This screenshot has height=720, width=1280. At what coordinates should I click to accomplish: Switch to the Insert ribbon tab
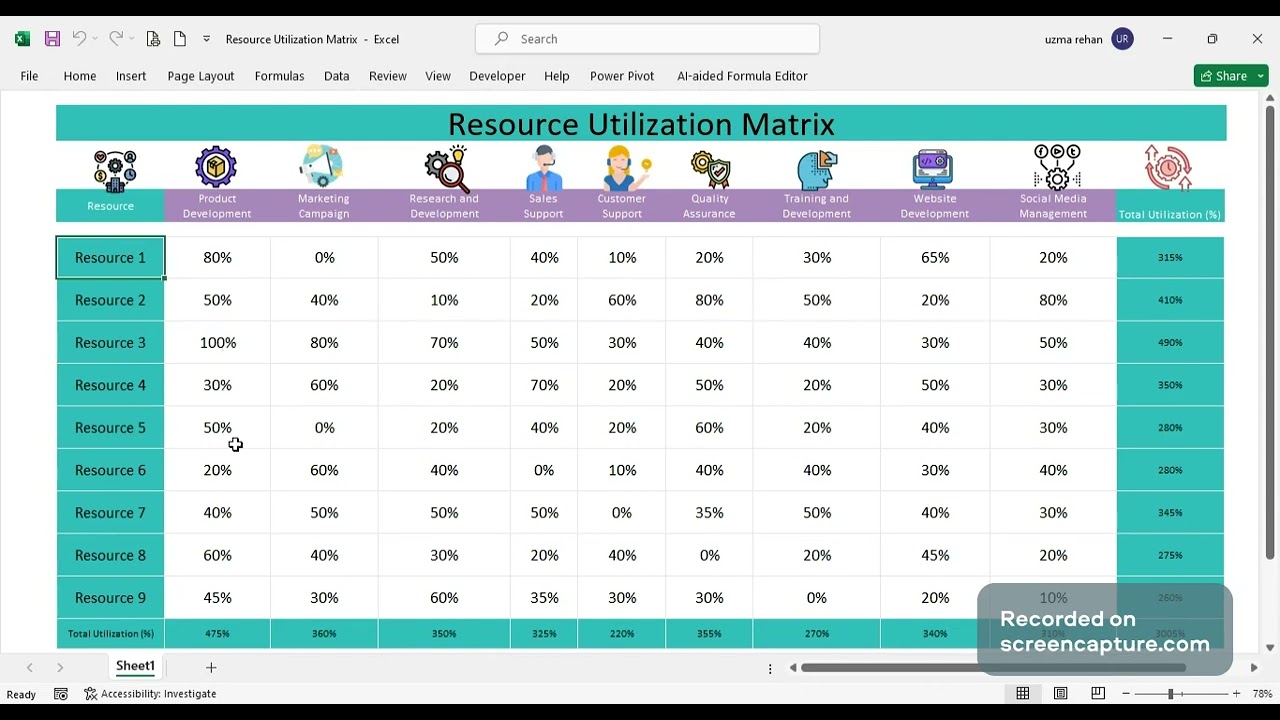tap(131, 76)
